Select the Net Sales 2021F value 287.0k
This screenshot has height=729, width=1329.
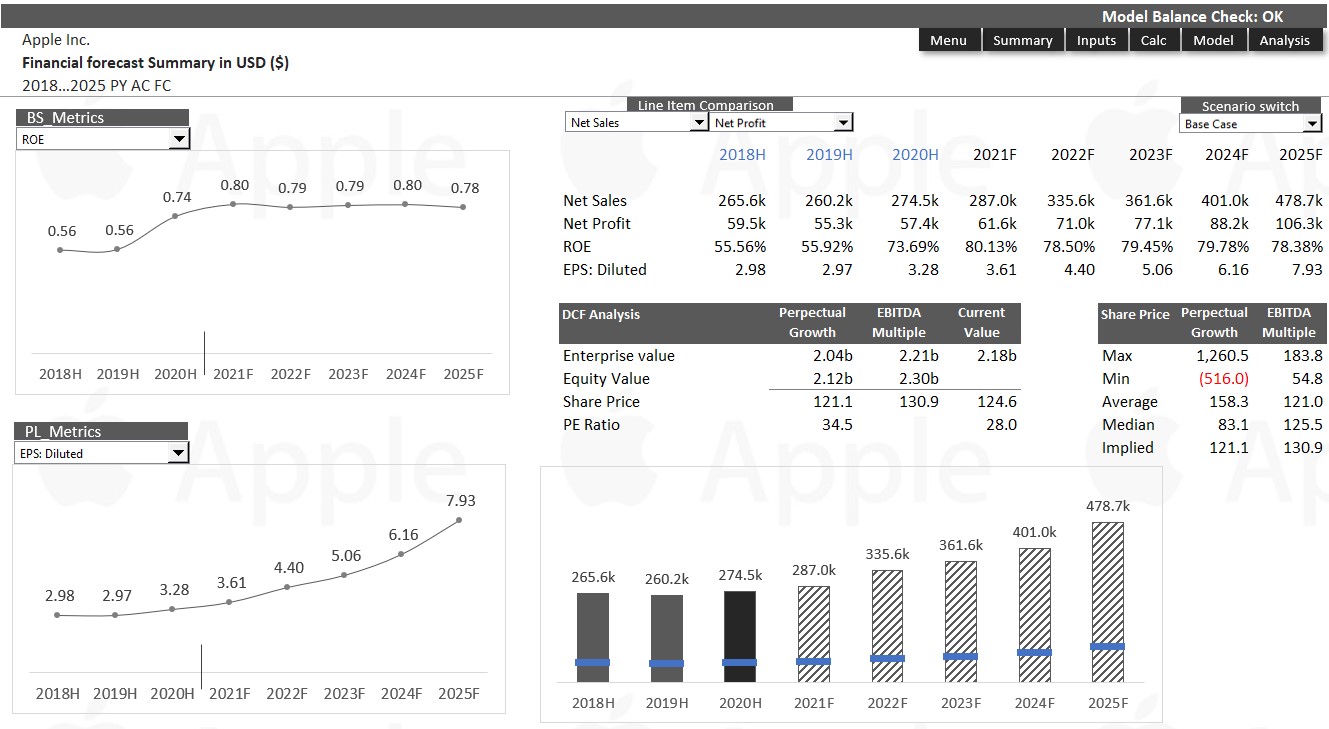click(x=993, y=200)
